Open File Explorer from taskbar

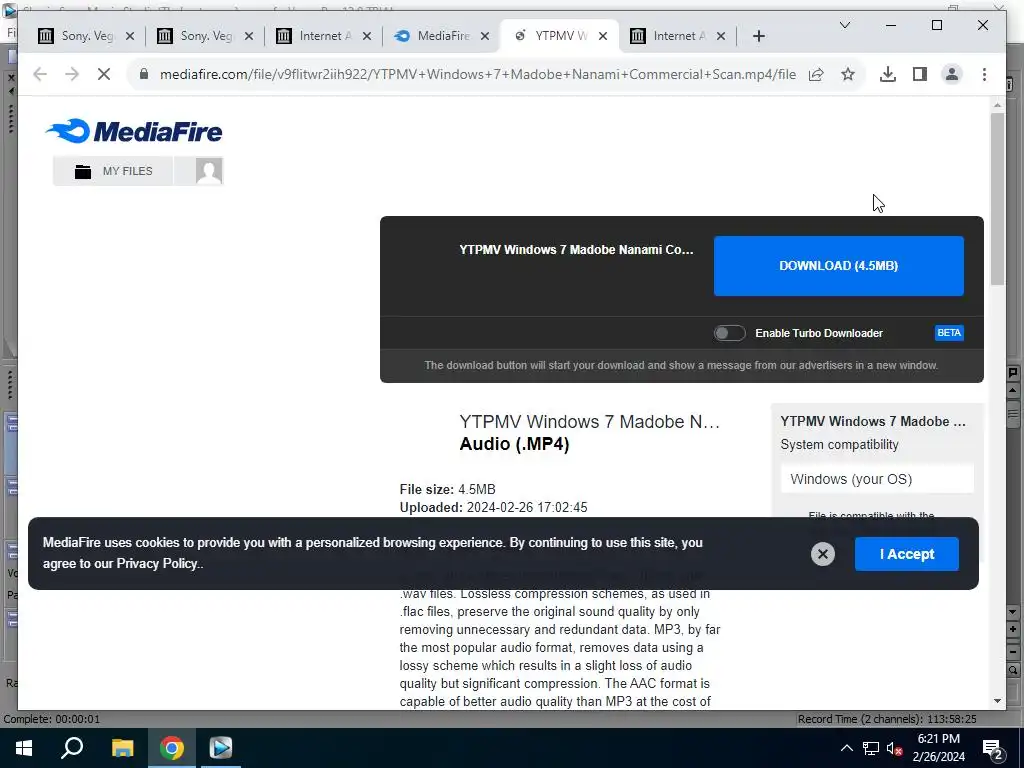(122, 748)
